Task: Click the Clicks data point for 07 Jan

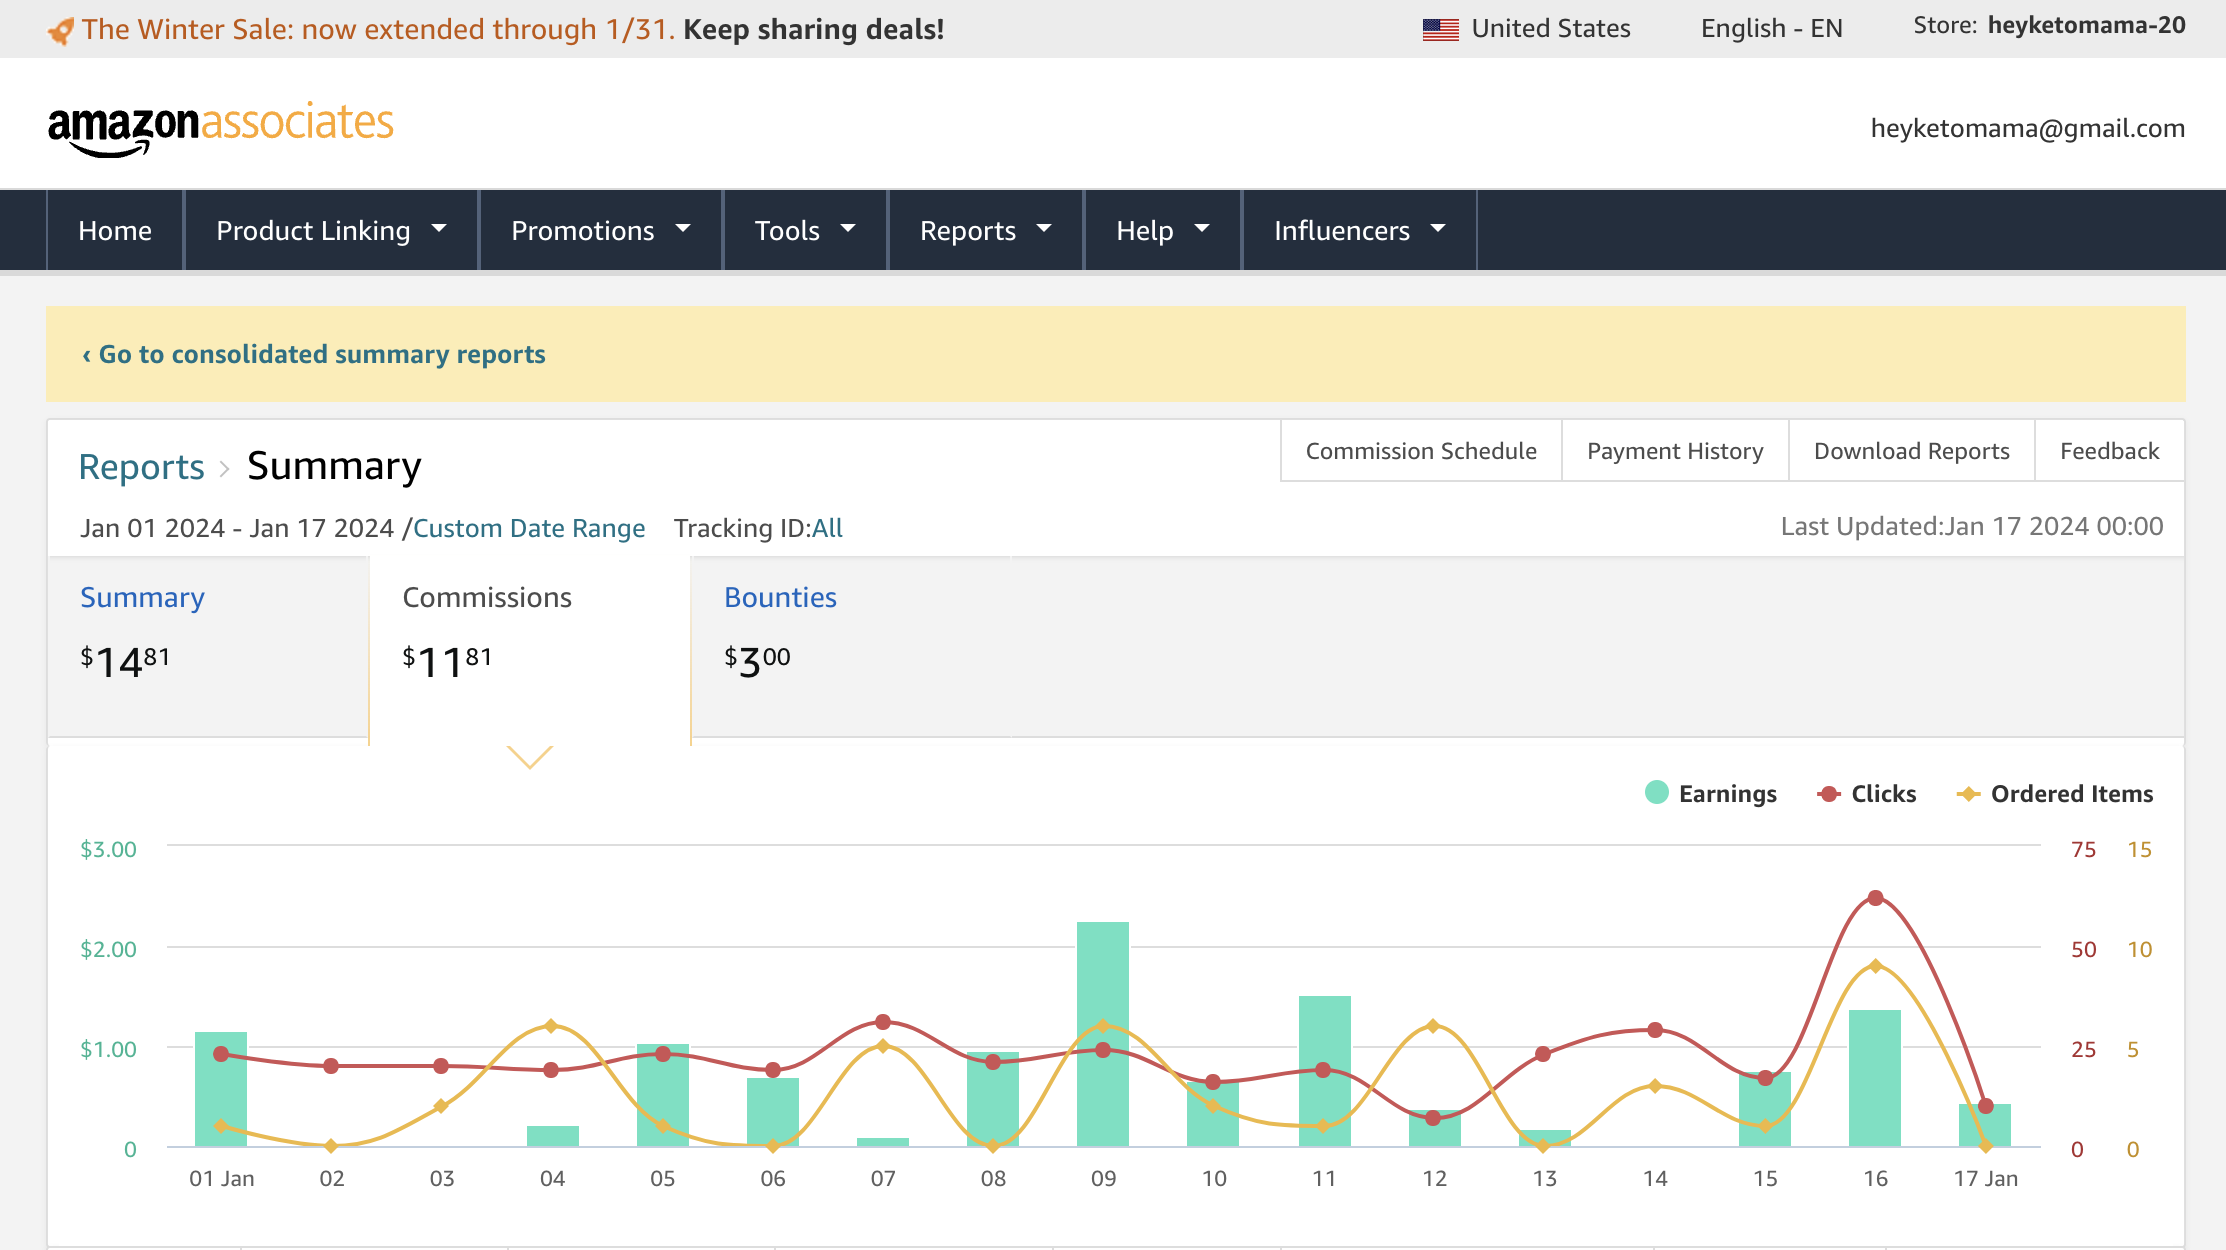Action: tap(882, 1022)
